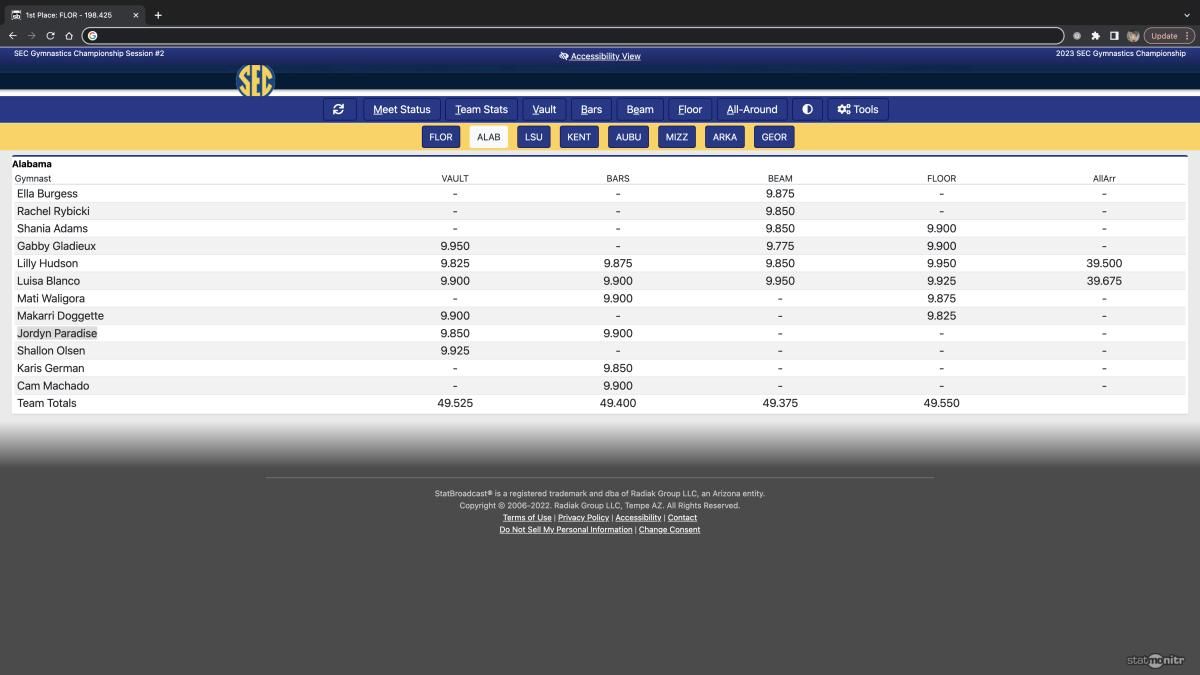The width and height of the screenshot is (1200, 675).
Task: Toggle the dark mode contrast icon
Action: (x=807, y=109)
